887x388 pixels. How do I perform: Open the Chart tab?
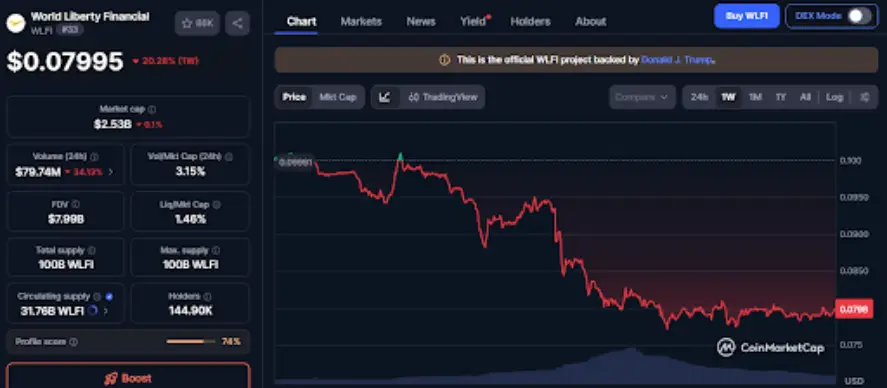[x=302, y=21]
